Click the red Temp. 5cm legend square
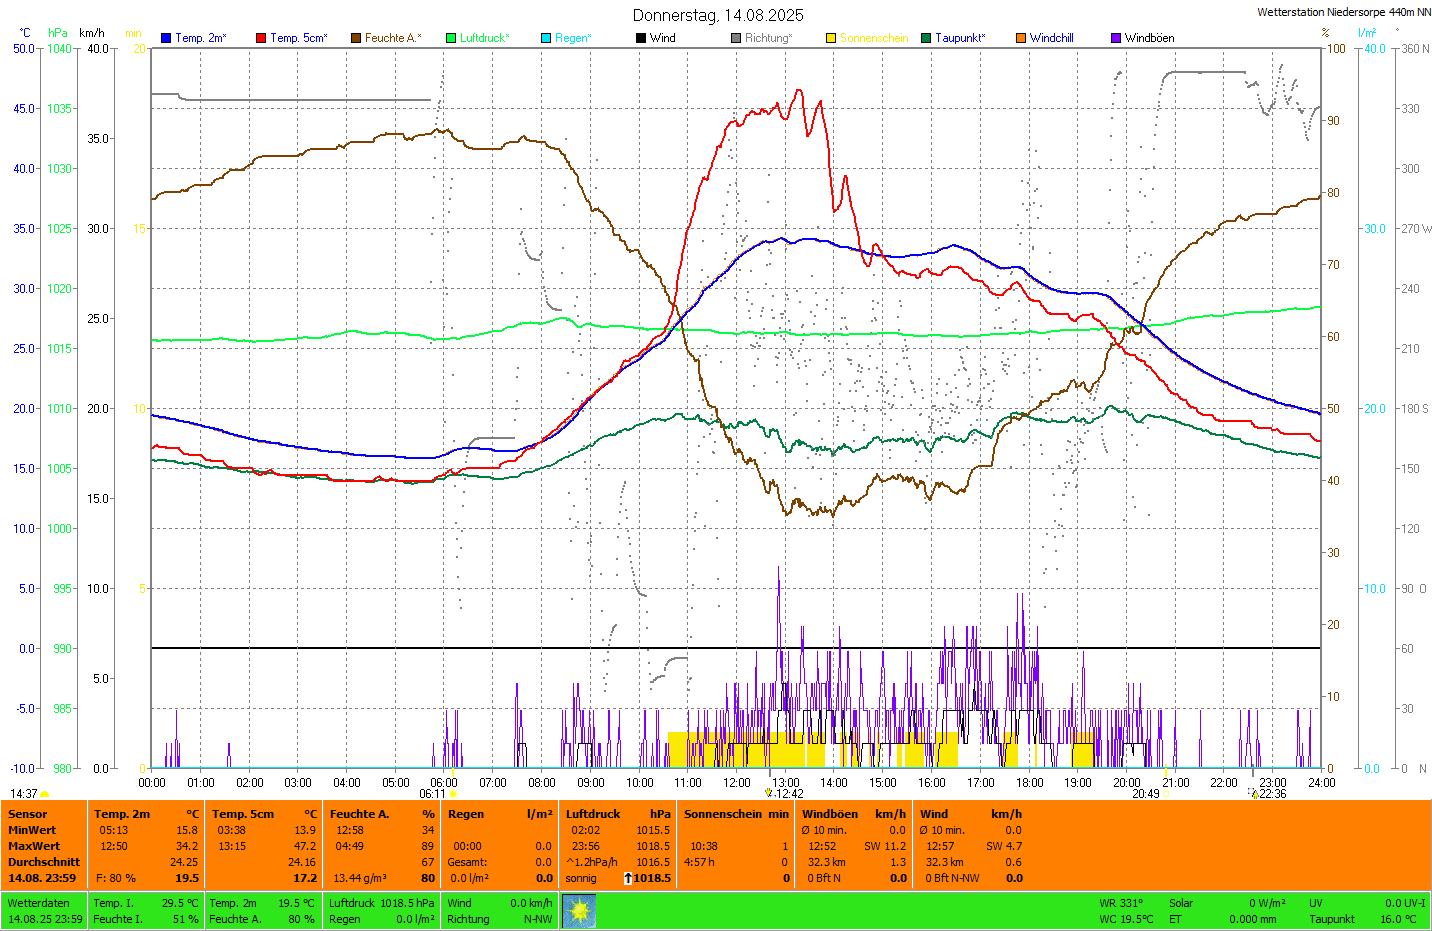This screenshot has height=931, width=1432. [x=261, y=38]
